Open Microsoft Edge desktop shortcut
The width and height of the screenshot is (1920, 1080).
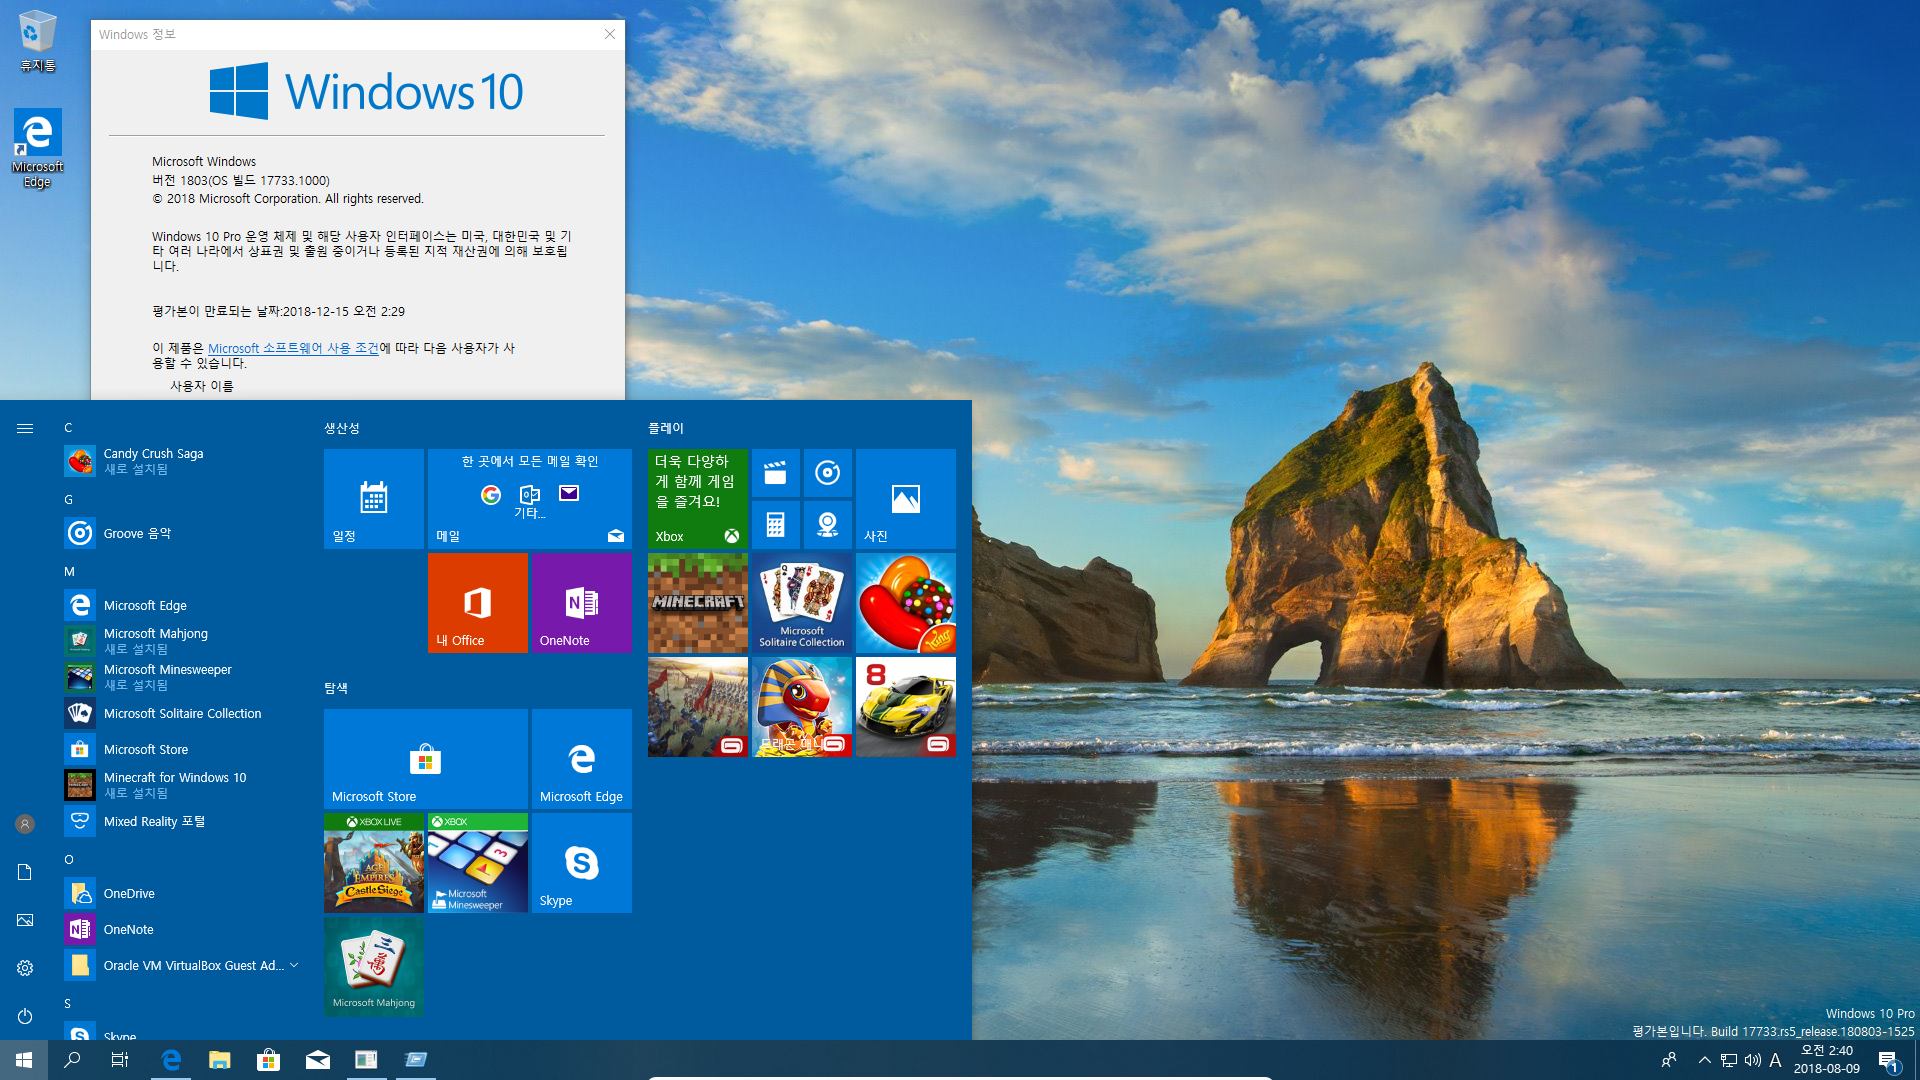tap(37, 148)
